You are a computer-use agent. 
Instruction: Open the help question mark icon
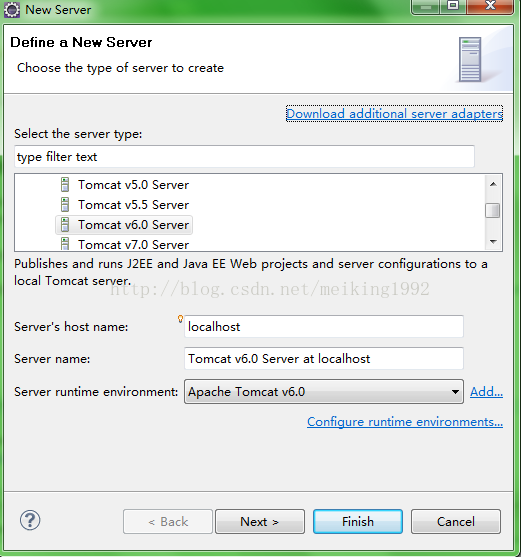(30, 521)
